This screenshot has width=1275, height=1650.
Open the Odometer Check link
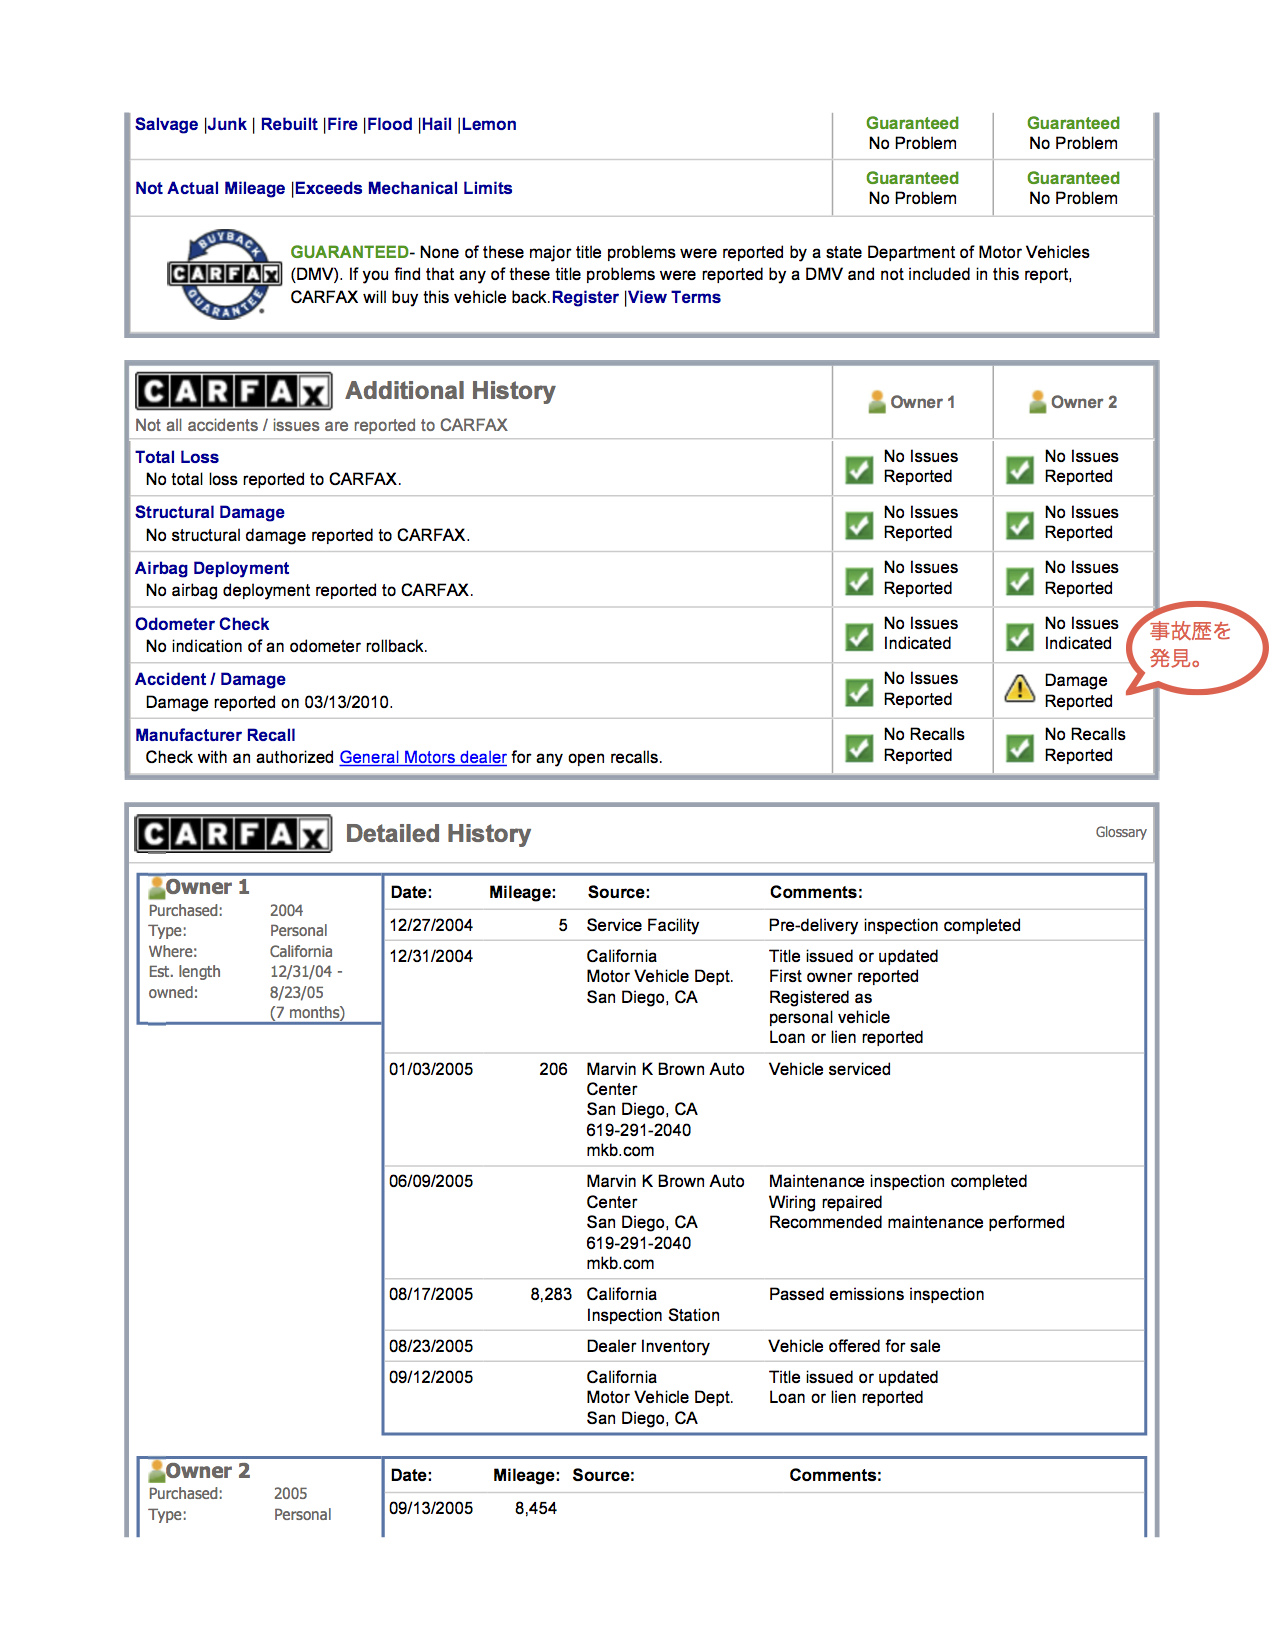click(x=202, y=625)
